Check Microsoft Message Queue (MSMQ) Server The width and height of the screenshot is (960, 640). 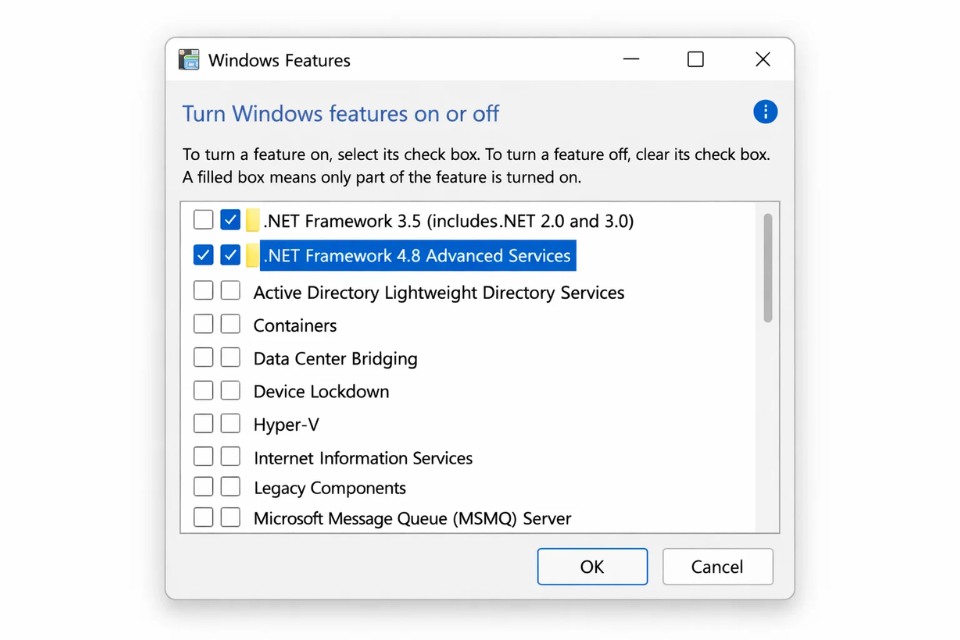231,518
